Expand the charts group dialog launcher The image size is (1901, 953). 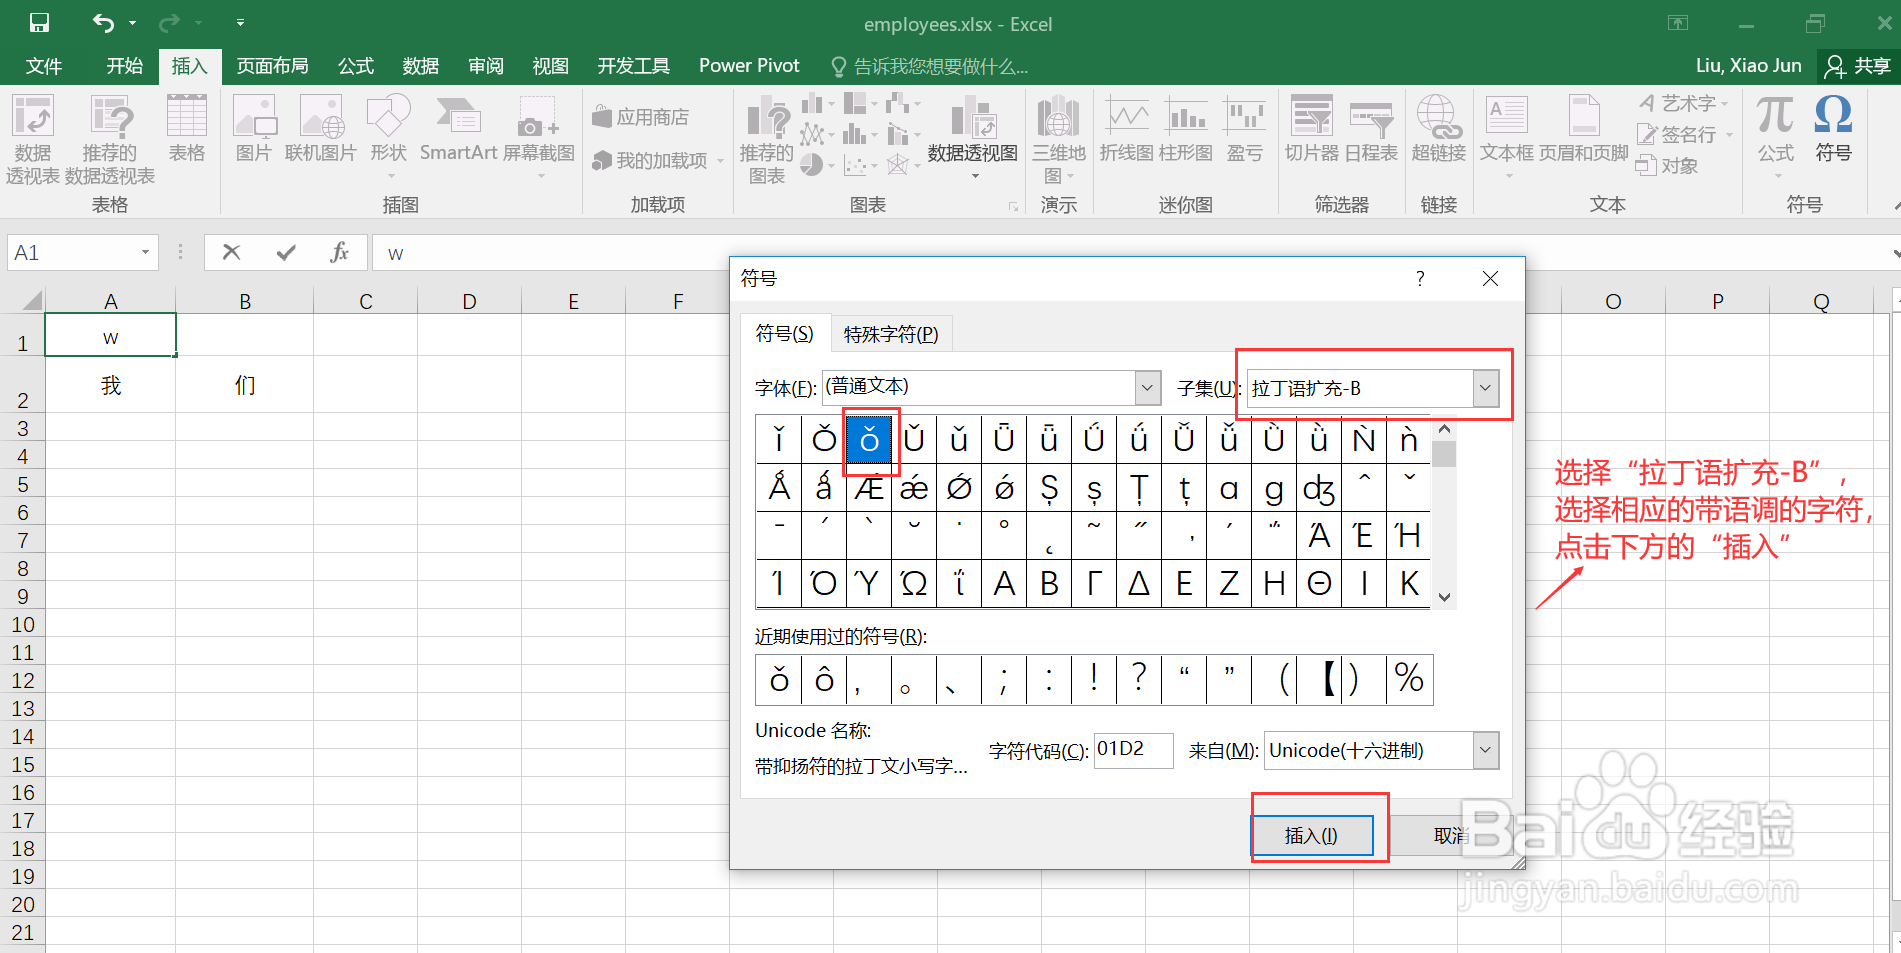(1013, 206)
